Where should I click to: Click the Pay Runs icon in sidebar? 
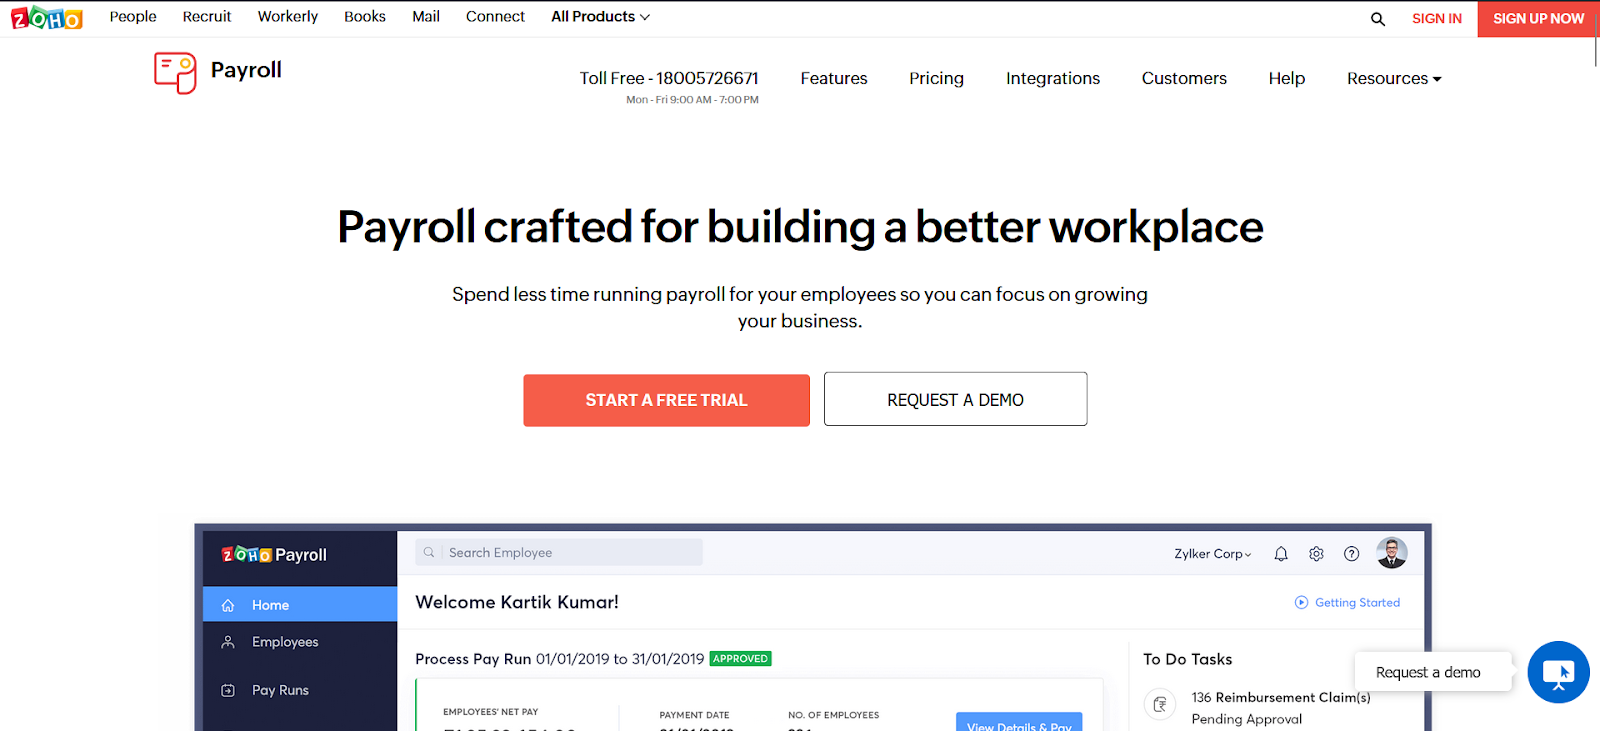(x=228, y=690)
